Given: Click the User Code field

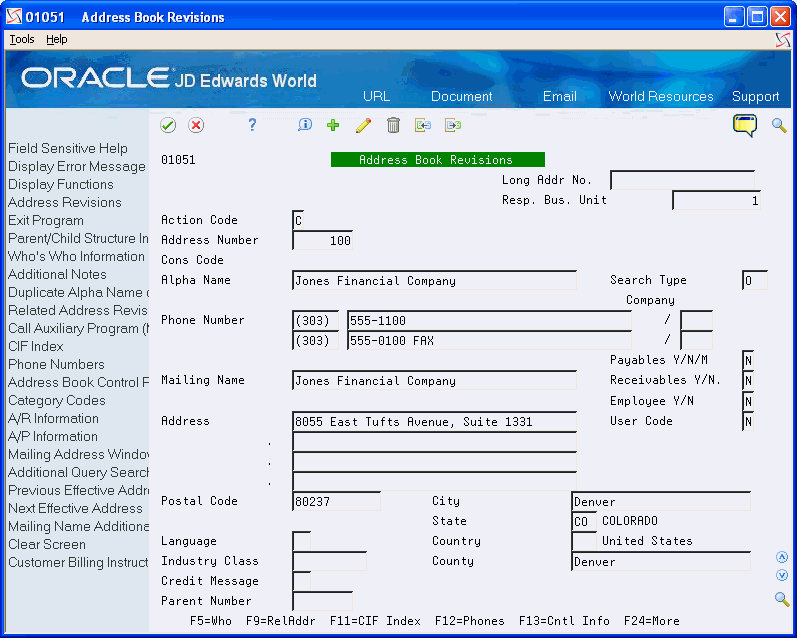Looking at the screenshot, I should tap(748, 421).
